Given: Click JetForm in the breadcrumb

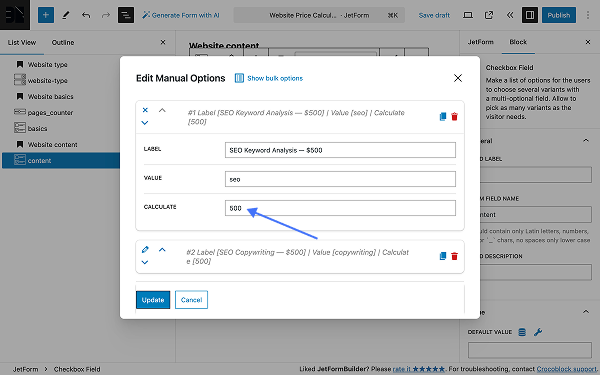Looking at the screenshot, I should pyautogui.click(x=25, y=369).
